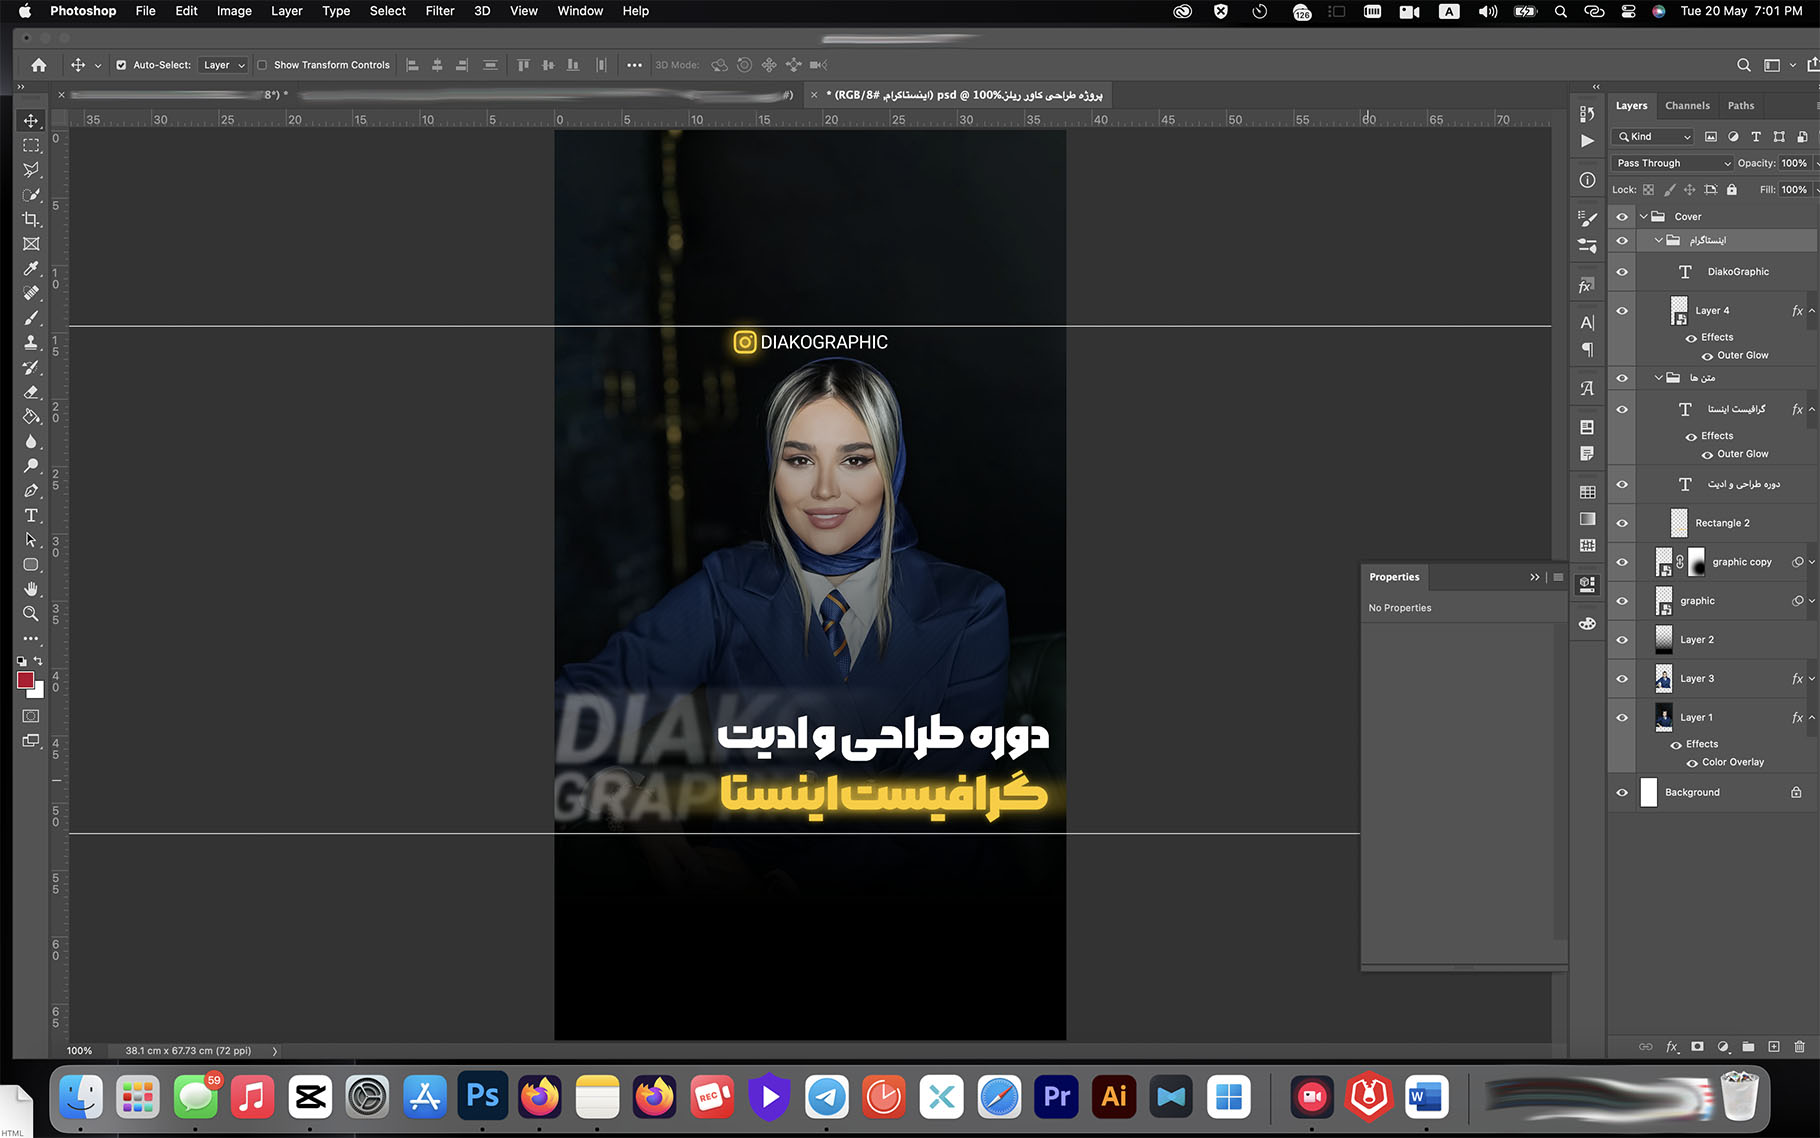This screenshot has width=1820, height=1138.
Task: Click the Opacity value field
Action: [x=1795, y=163]
